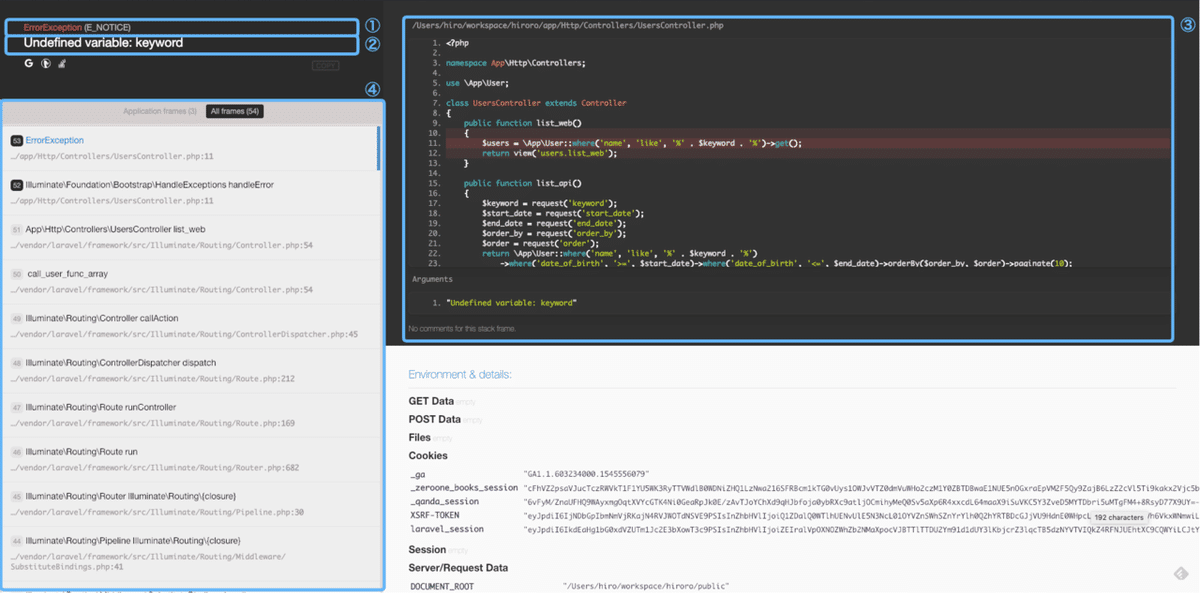Viewport: 1200px width, 593px height.
Task: Select frame 51 UsersController list_web
Action: 192,236
